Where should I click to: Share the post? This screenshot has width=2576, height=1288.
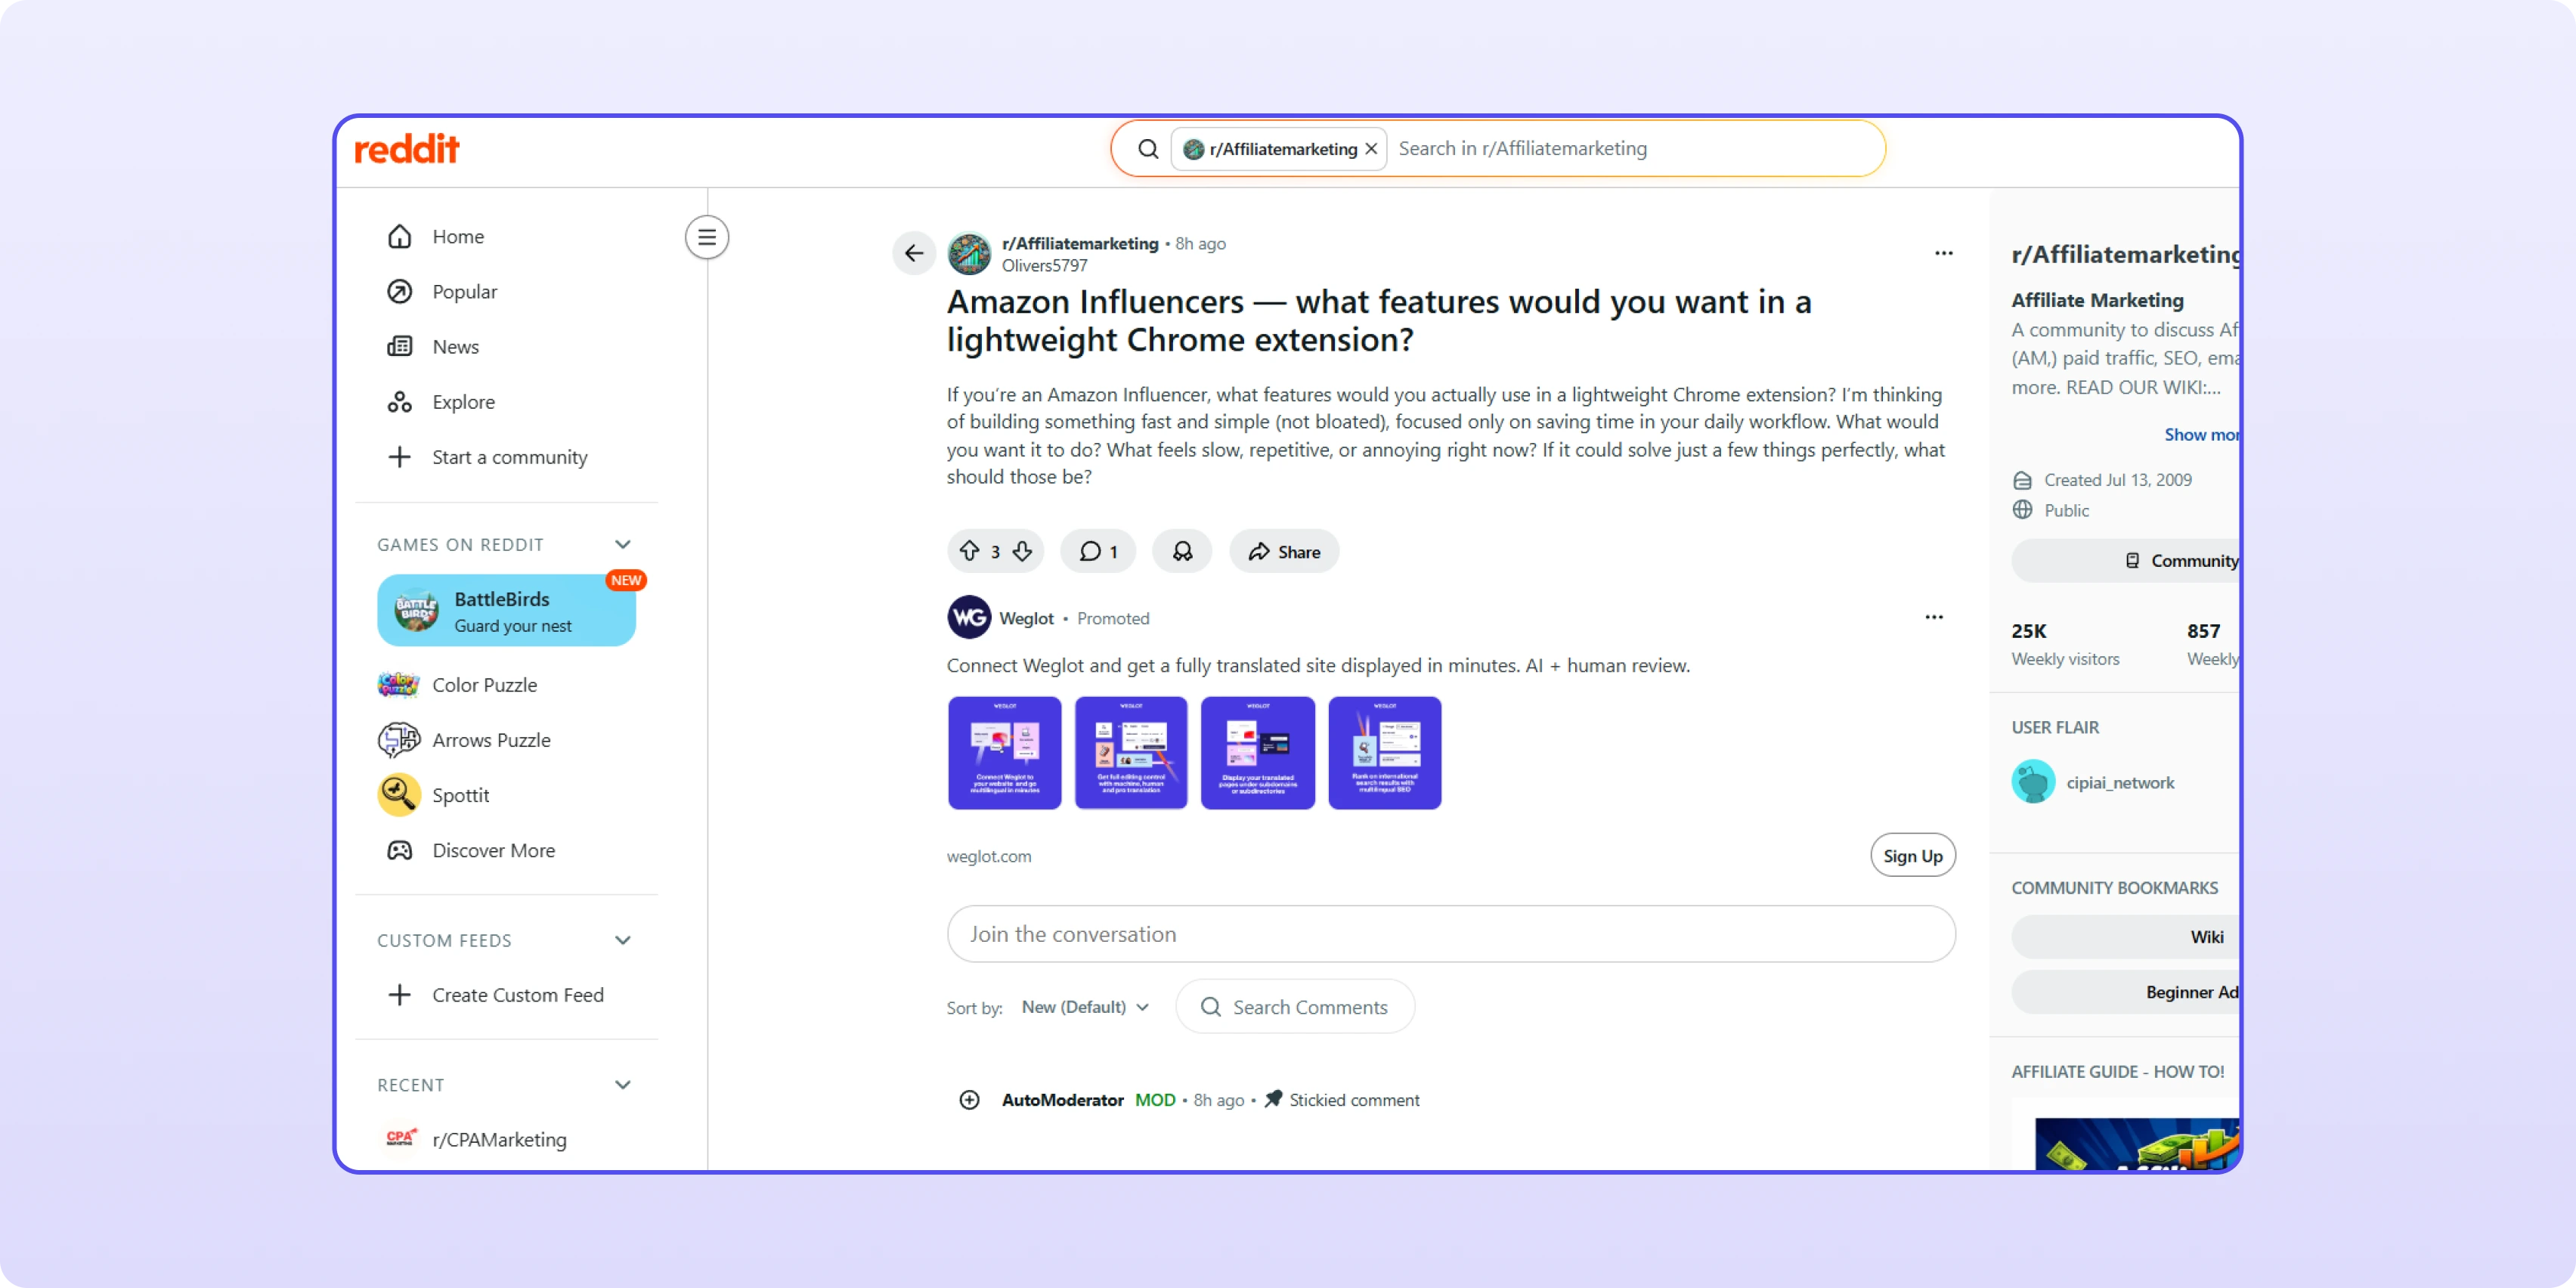pos(1284,551)
